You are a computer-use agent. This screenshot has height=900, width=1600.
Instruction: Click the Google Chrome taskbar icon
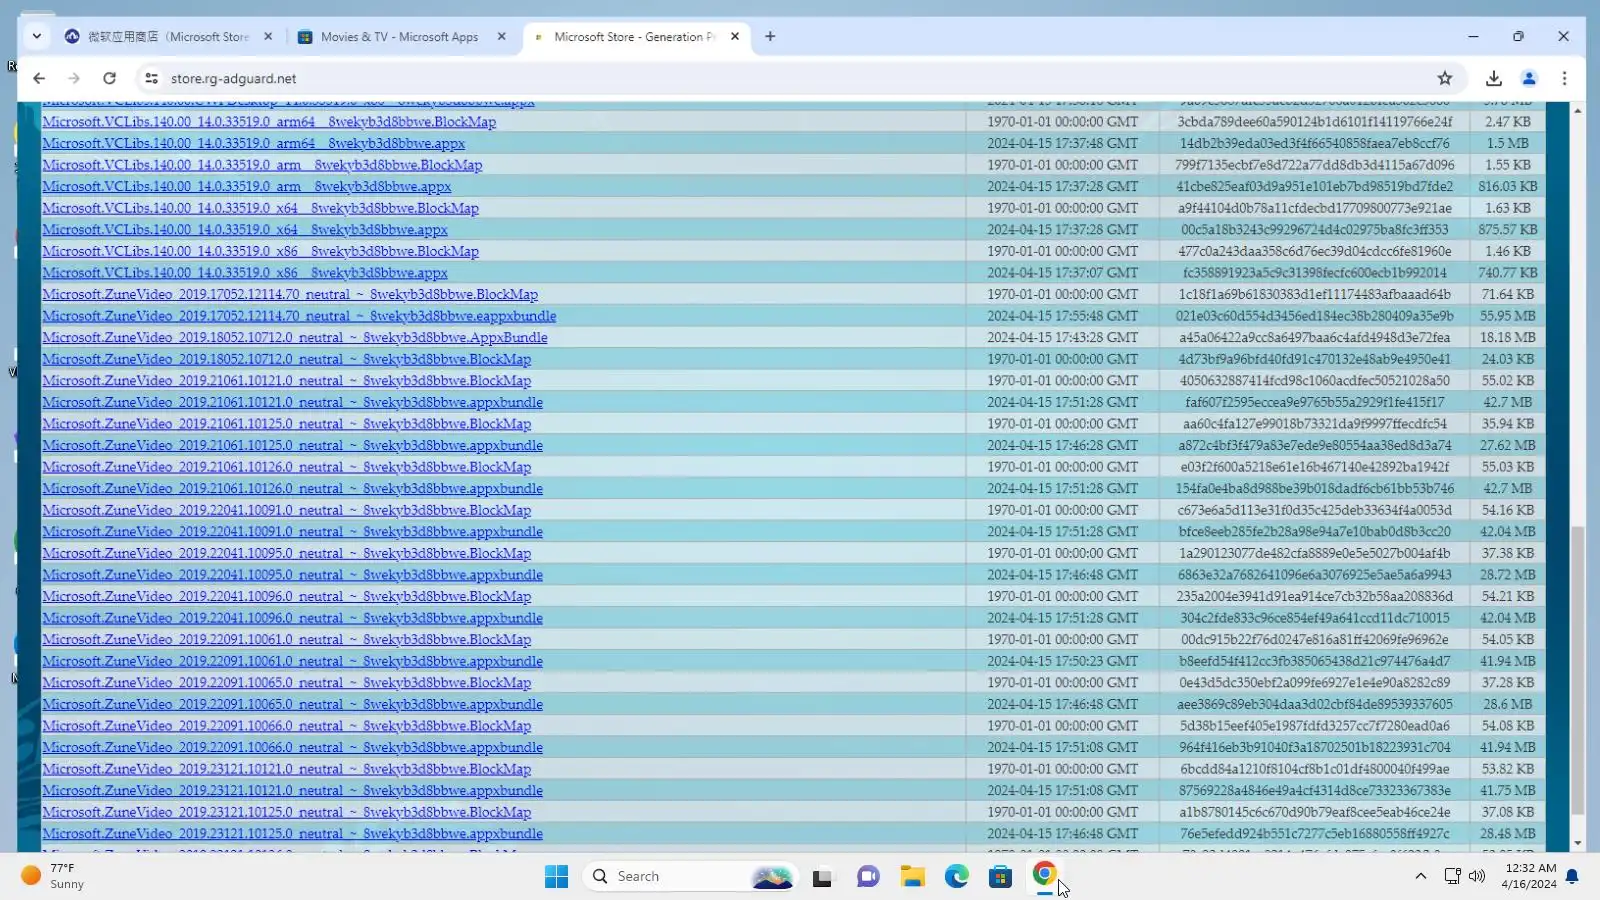[x=1045, y=875]
